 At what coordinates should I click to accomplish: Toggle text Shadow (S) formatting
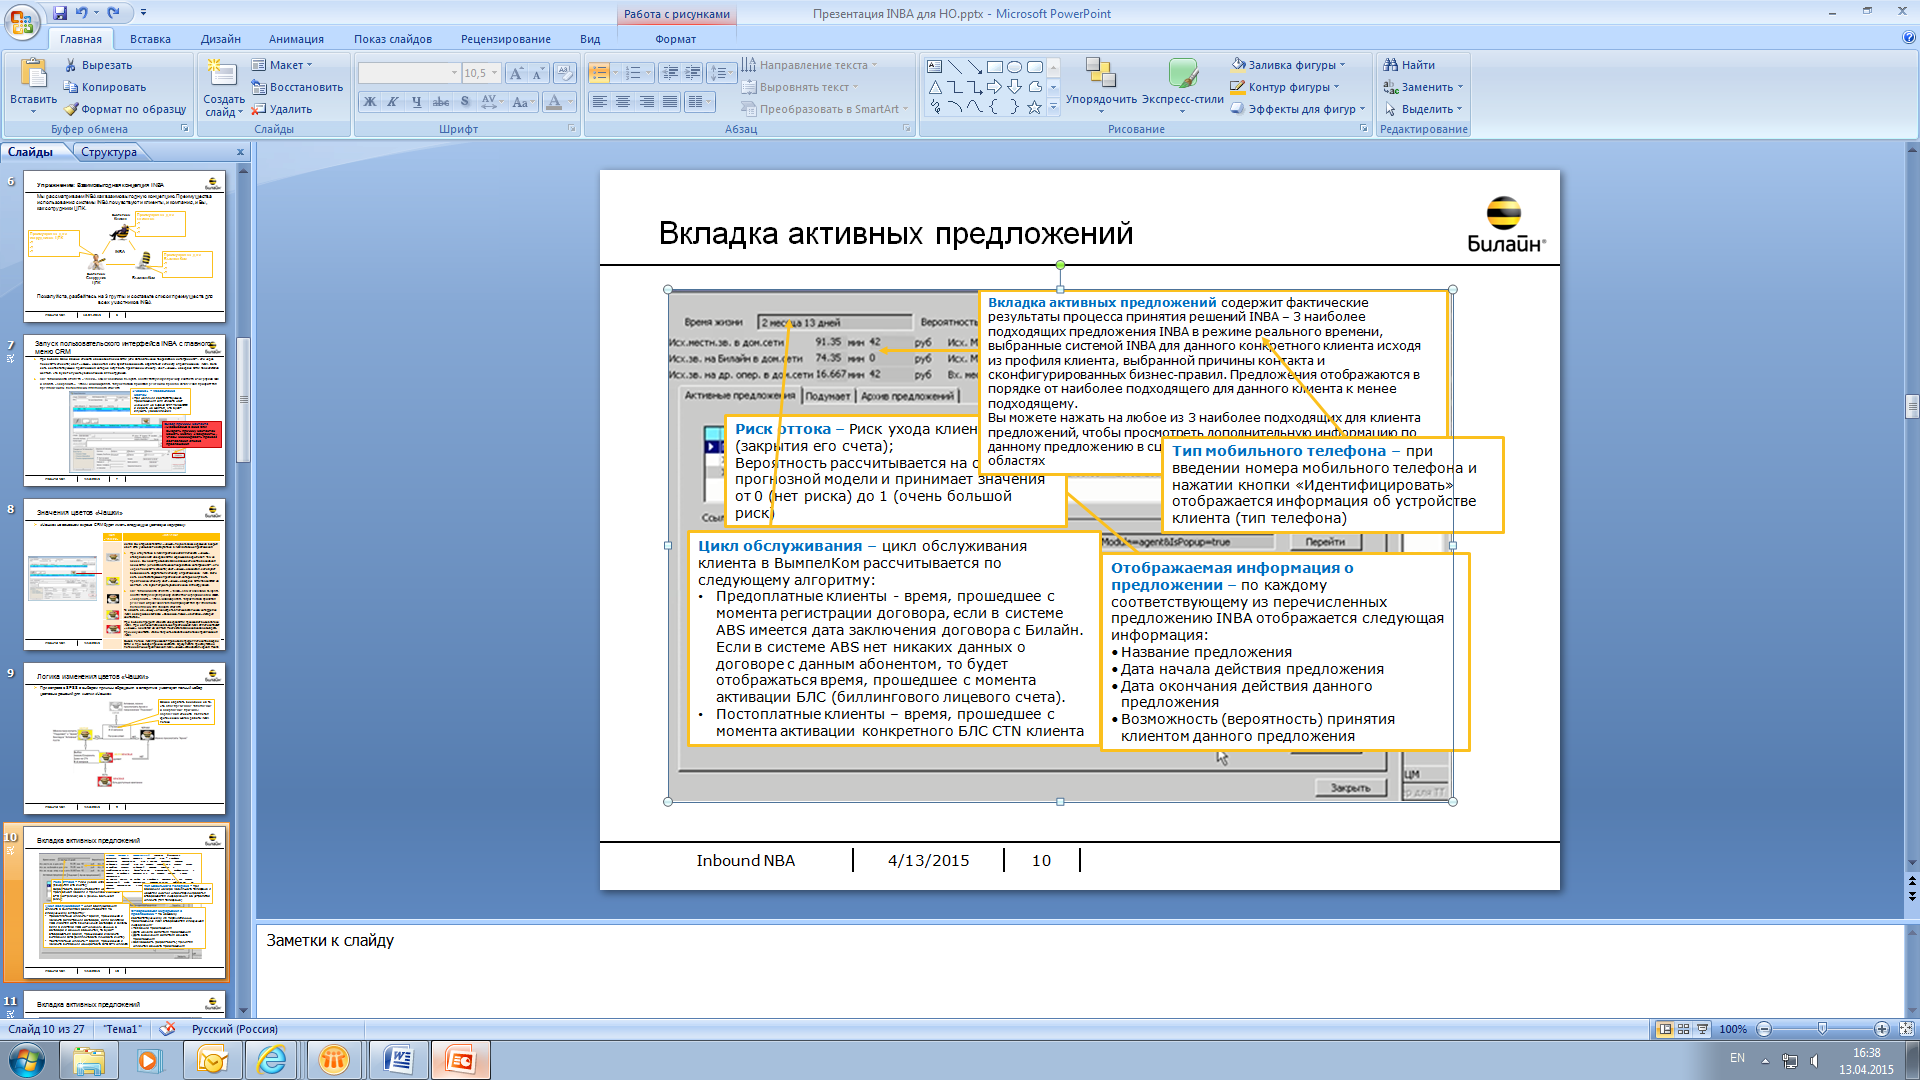tap(464, 102)
